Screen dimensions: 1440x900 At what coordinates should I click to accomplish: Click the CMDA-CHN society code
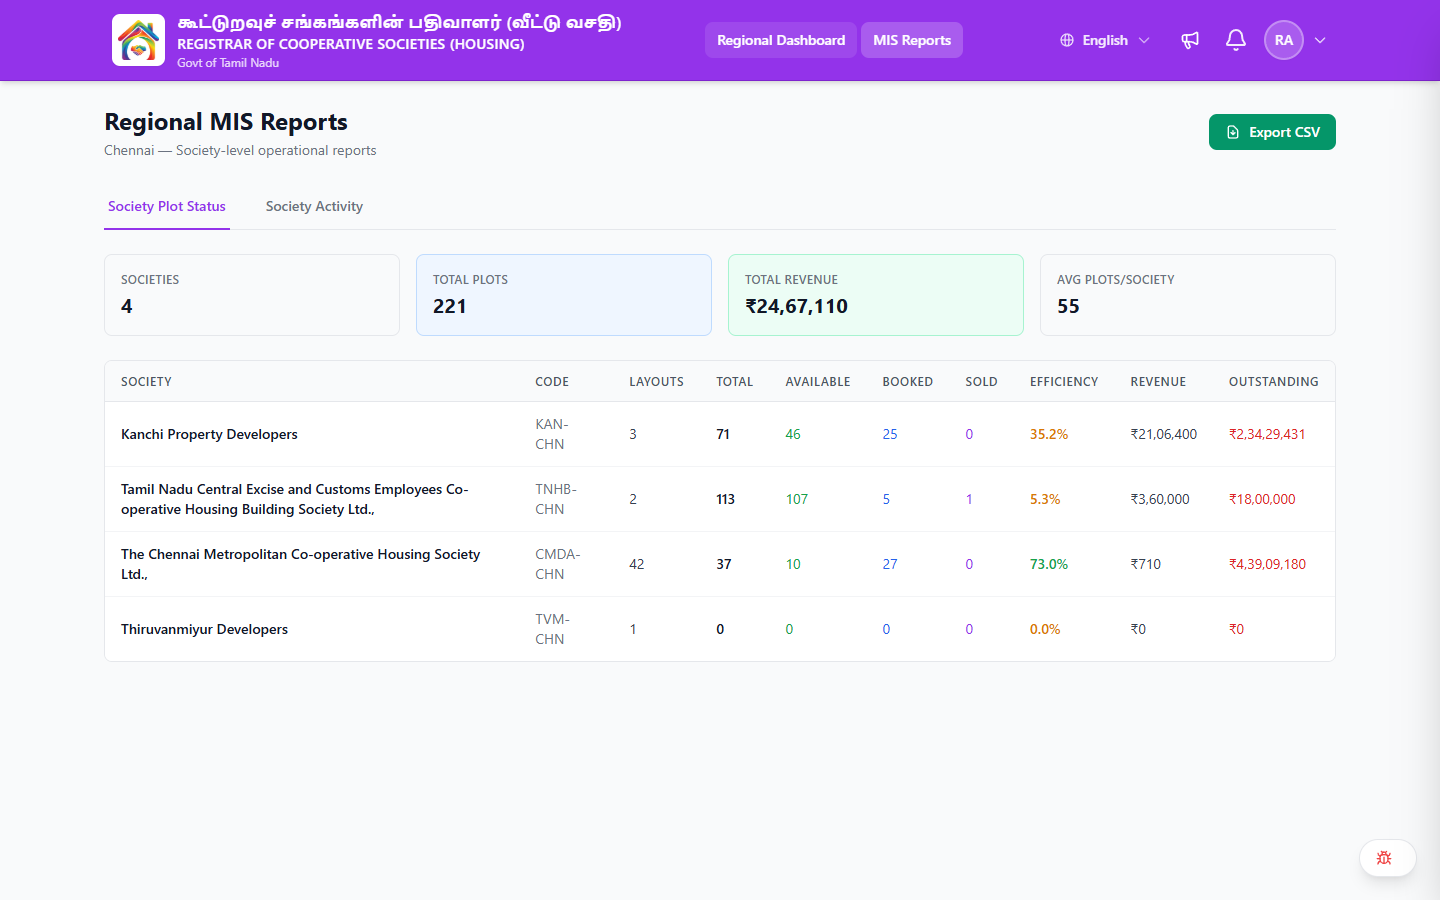(558, 564)
